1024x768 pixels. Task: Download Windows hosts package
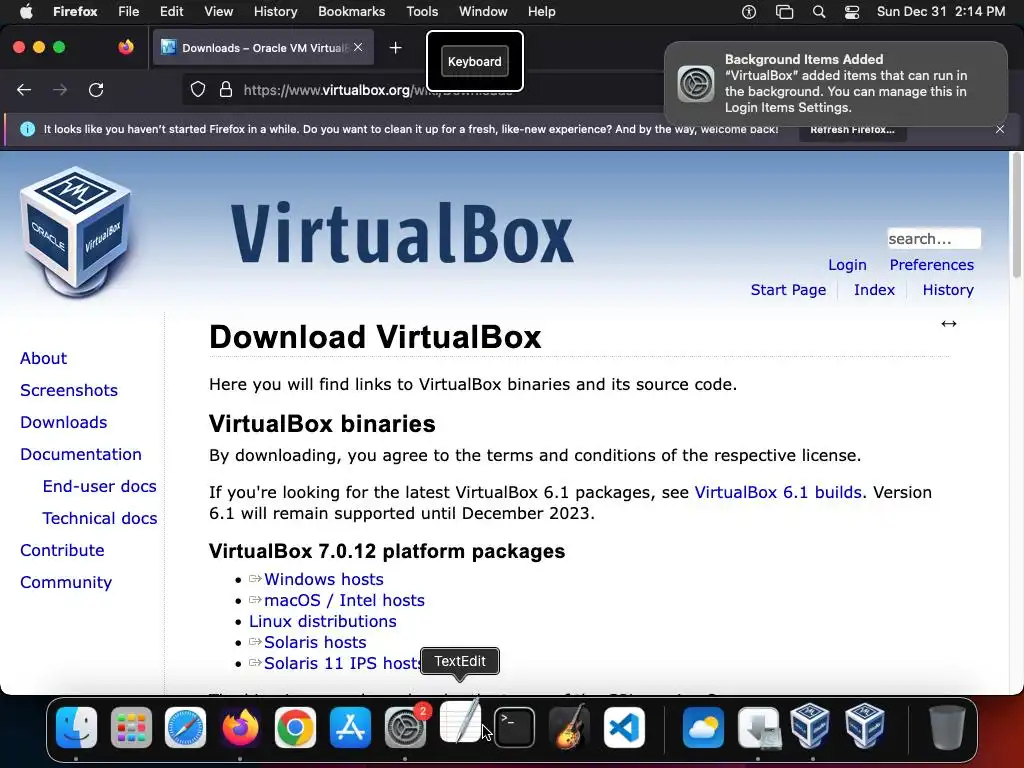[x=323, y=579]
